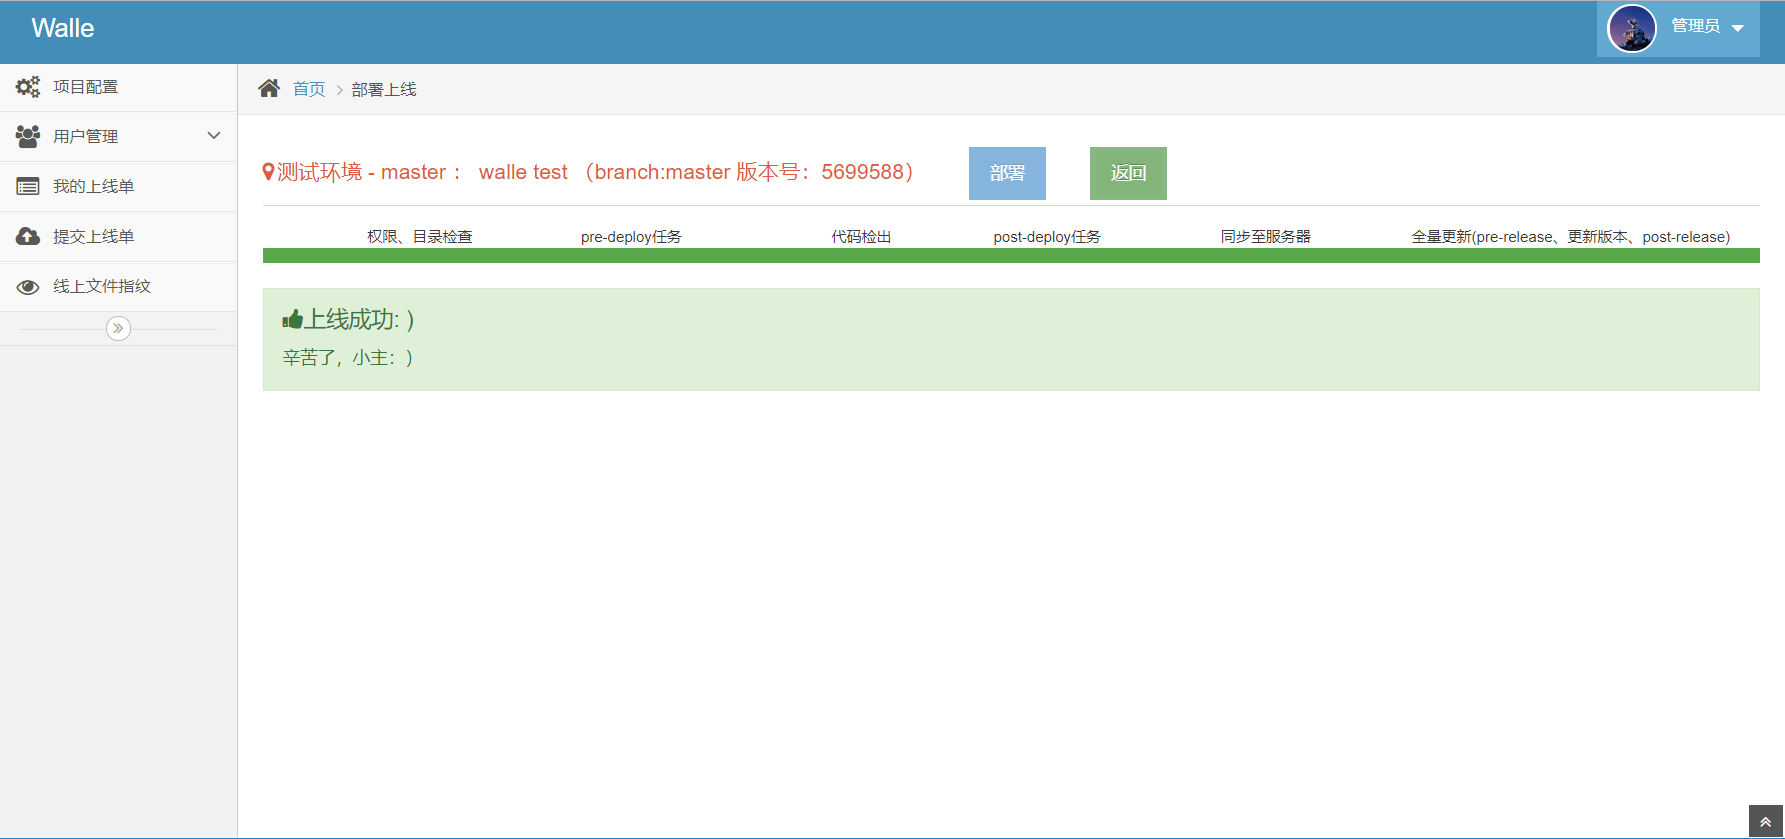Collapse the sidebar with the double-chevron toggle

click(x=118, y=328)
